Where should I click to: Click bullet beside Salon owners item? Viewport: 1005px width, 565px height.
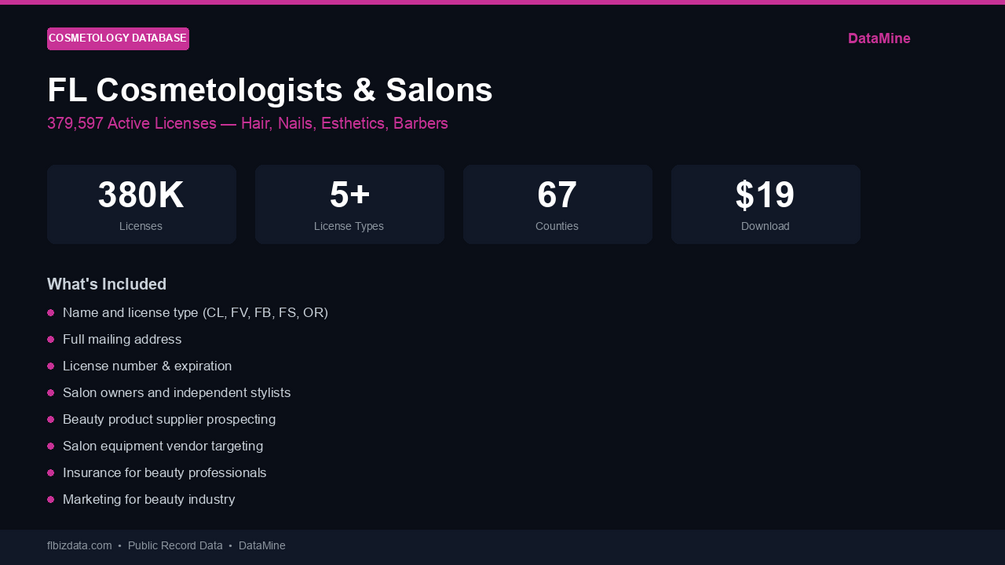pos(51,393)
